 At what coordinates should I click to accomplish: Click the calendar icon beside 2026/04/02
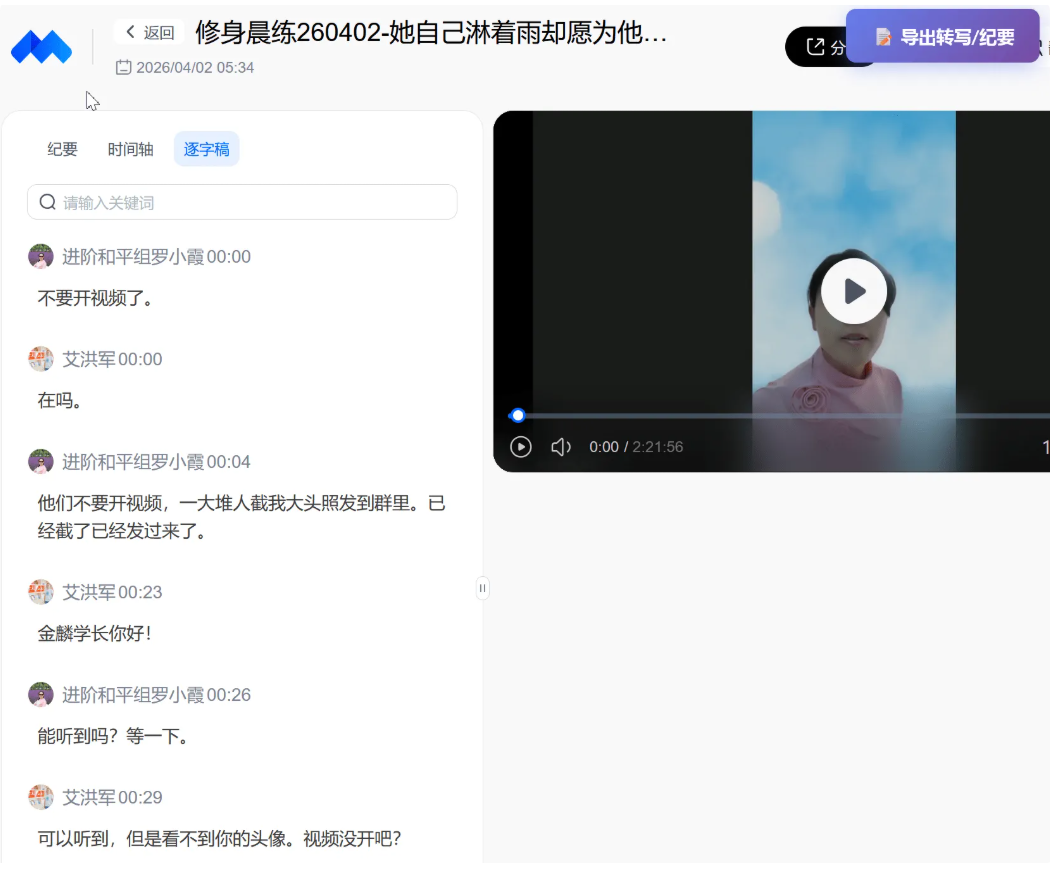tap(123, 68)
